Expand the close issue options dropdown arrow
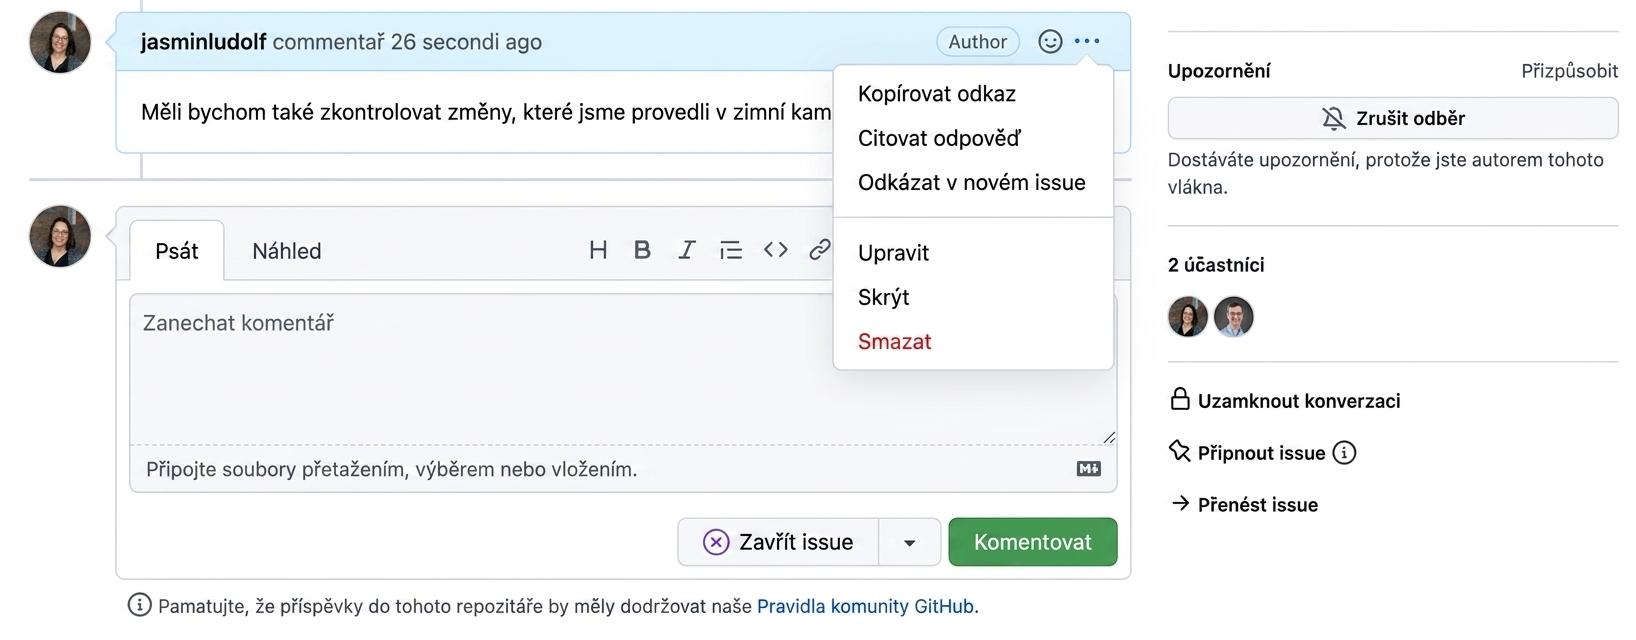The width and height of the screenshot is (1636, 640). (910, 542)
